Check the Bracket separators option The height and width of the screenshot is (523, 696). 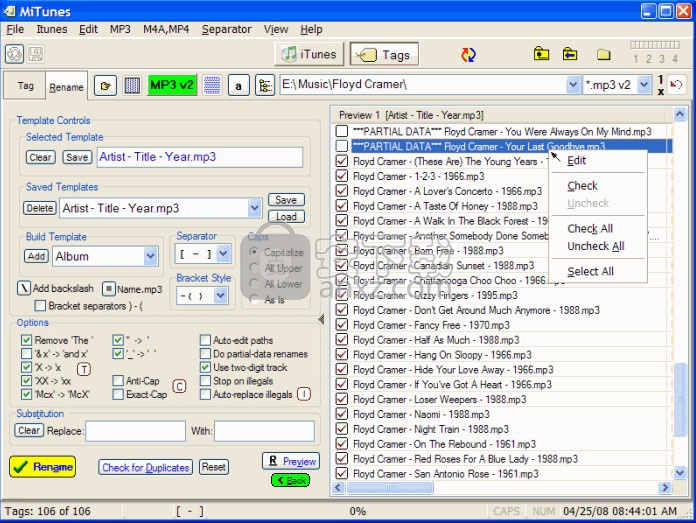[x=40, y=305]
